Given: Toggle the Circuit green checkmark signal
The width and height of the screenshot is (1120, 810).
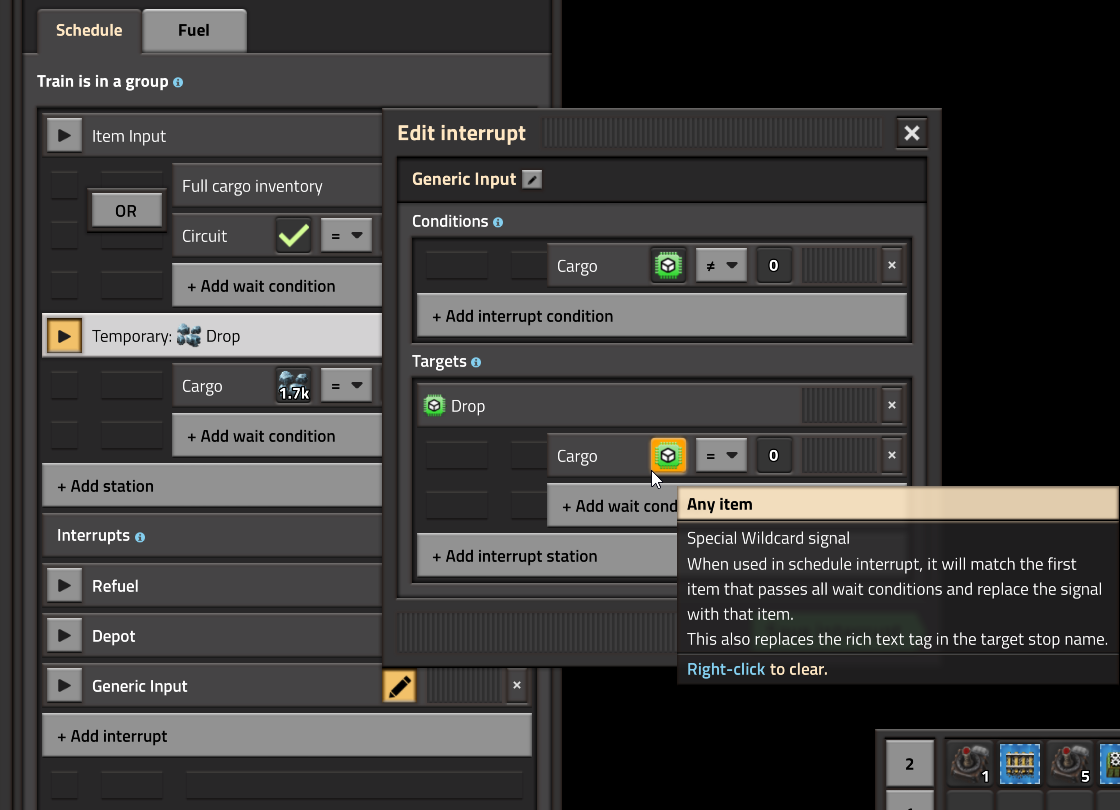Looking at the screenshot, I should point(294,235).
